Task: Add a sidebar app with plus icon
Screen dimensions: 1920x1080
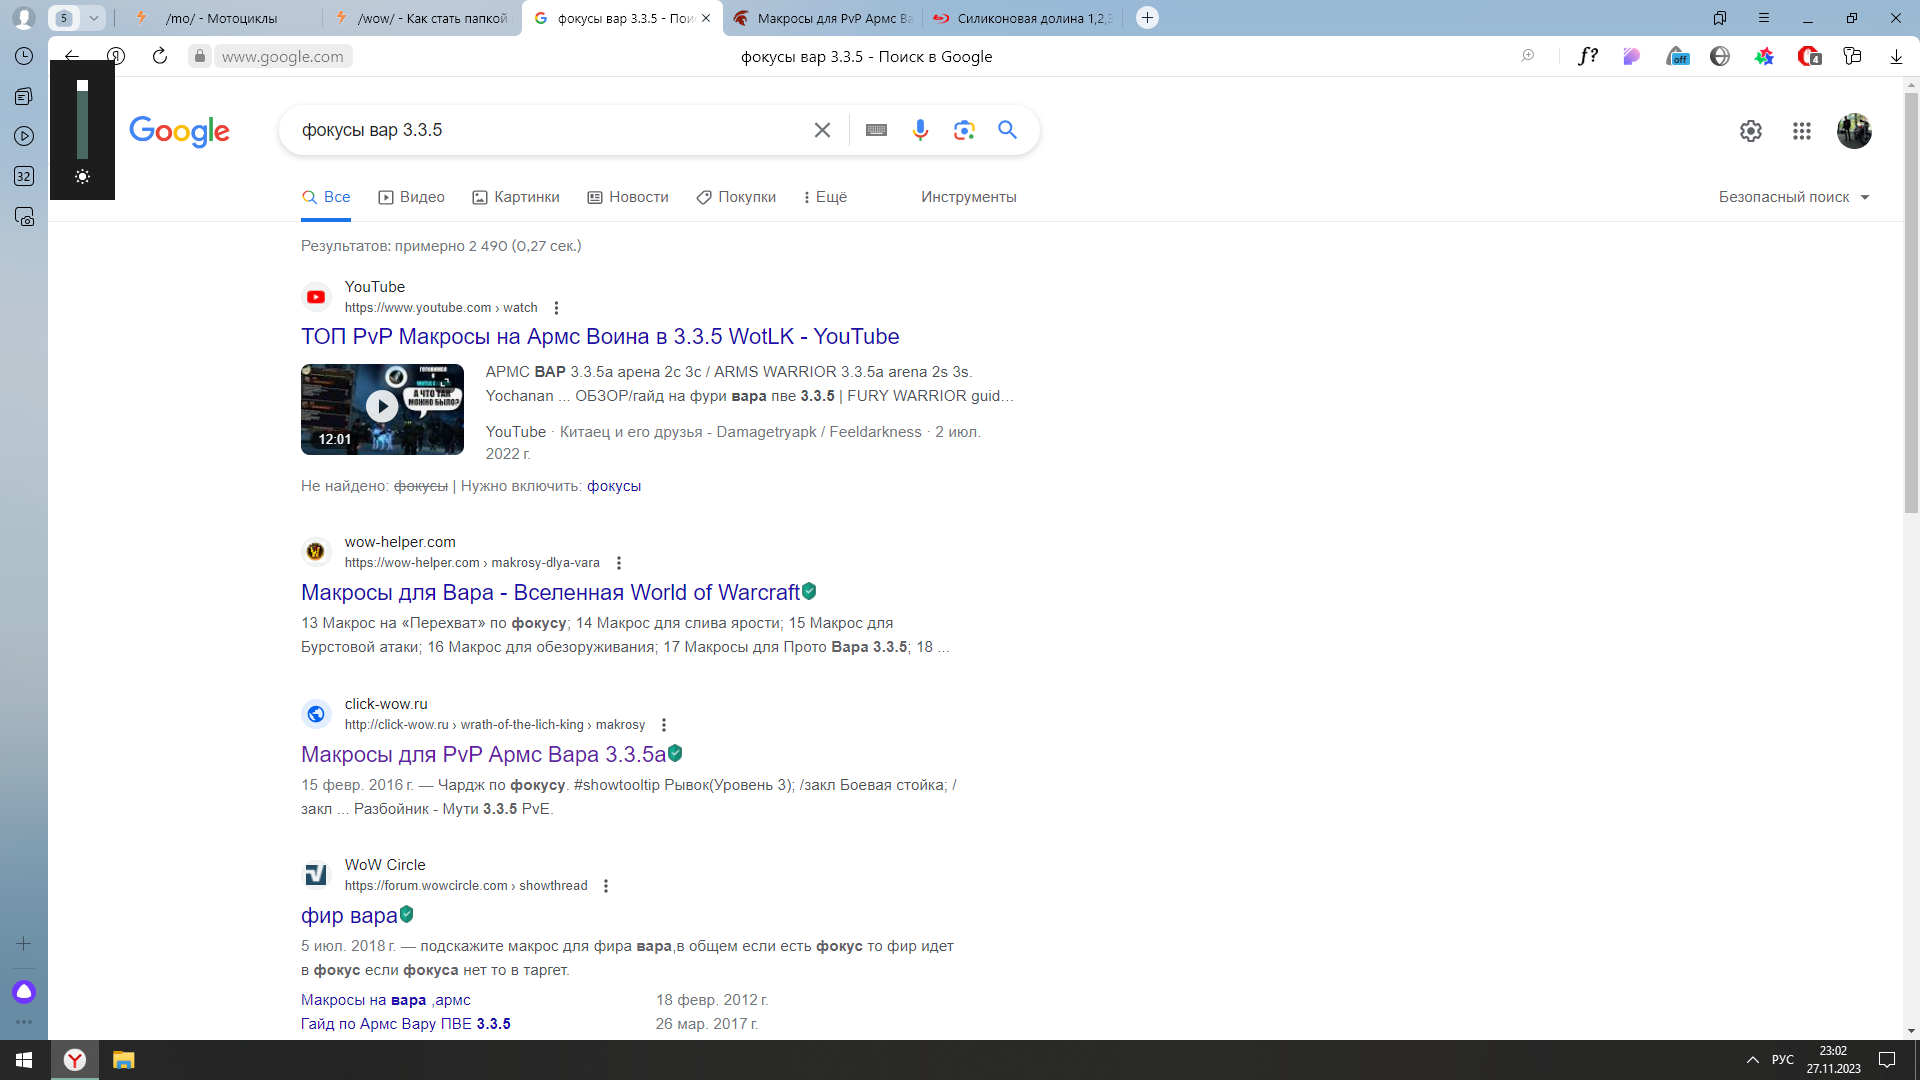Action: [24, 944]
